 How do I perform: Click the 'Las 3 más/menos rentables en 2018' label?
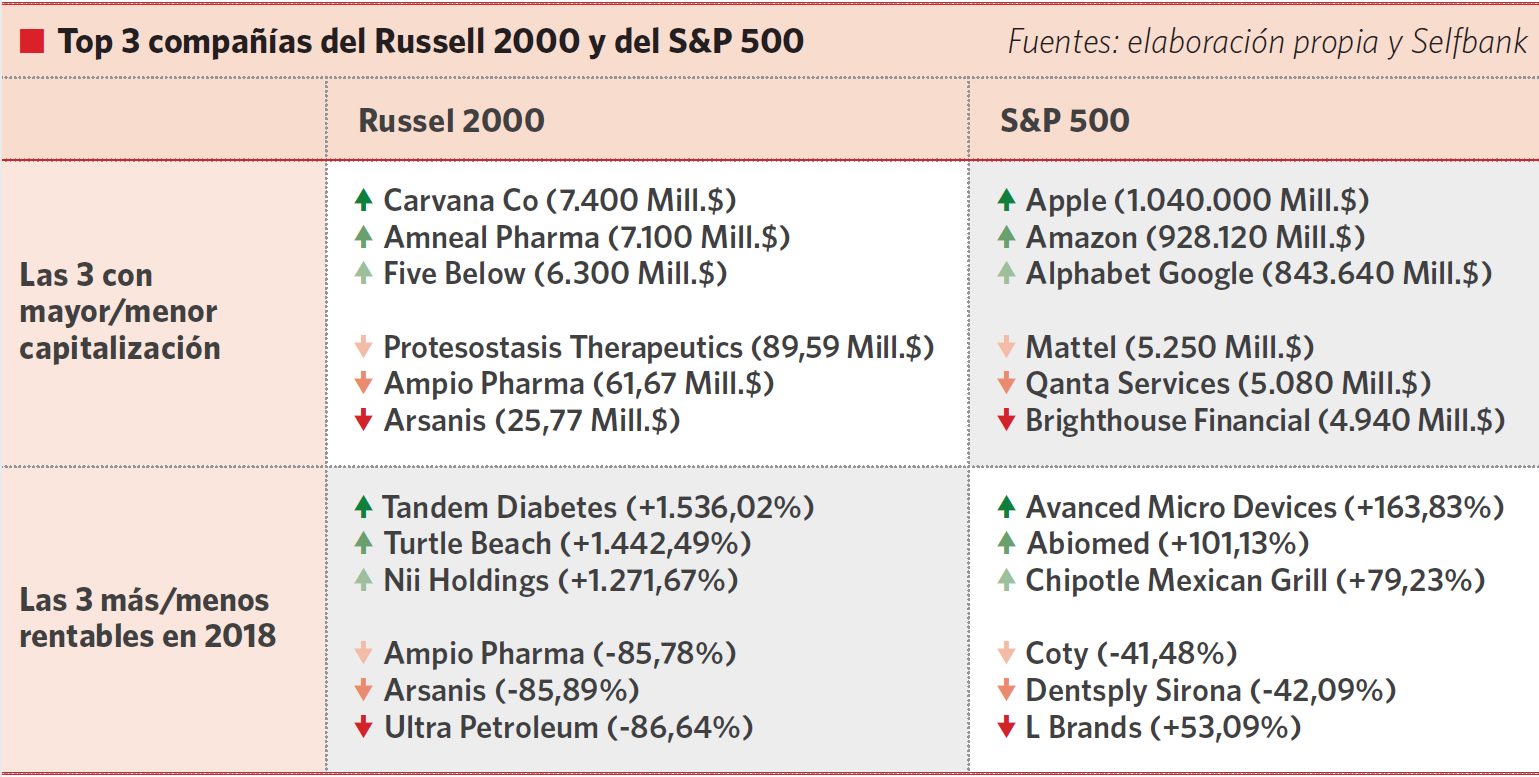point(147,618)
